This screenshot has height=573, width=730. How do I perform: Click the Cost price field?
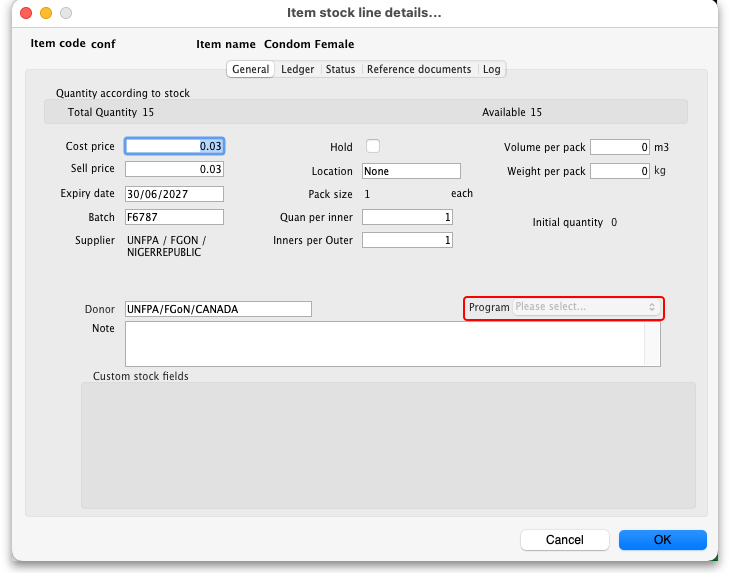click(x=174, y=146)
